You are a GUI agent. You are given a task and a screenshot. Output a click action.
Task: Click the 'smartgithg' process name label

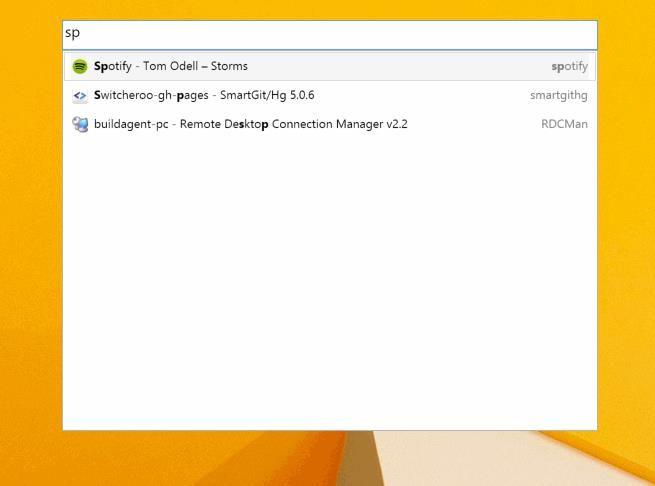tap(558, 96)
